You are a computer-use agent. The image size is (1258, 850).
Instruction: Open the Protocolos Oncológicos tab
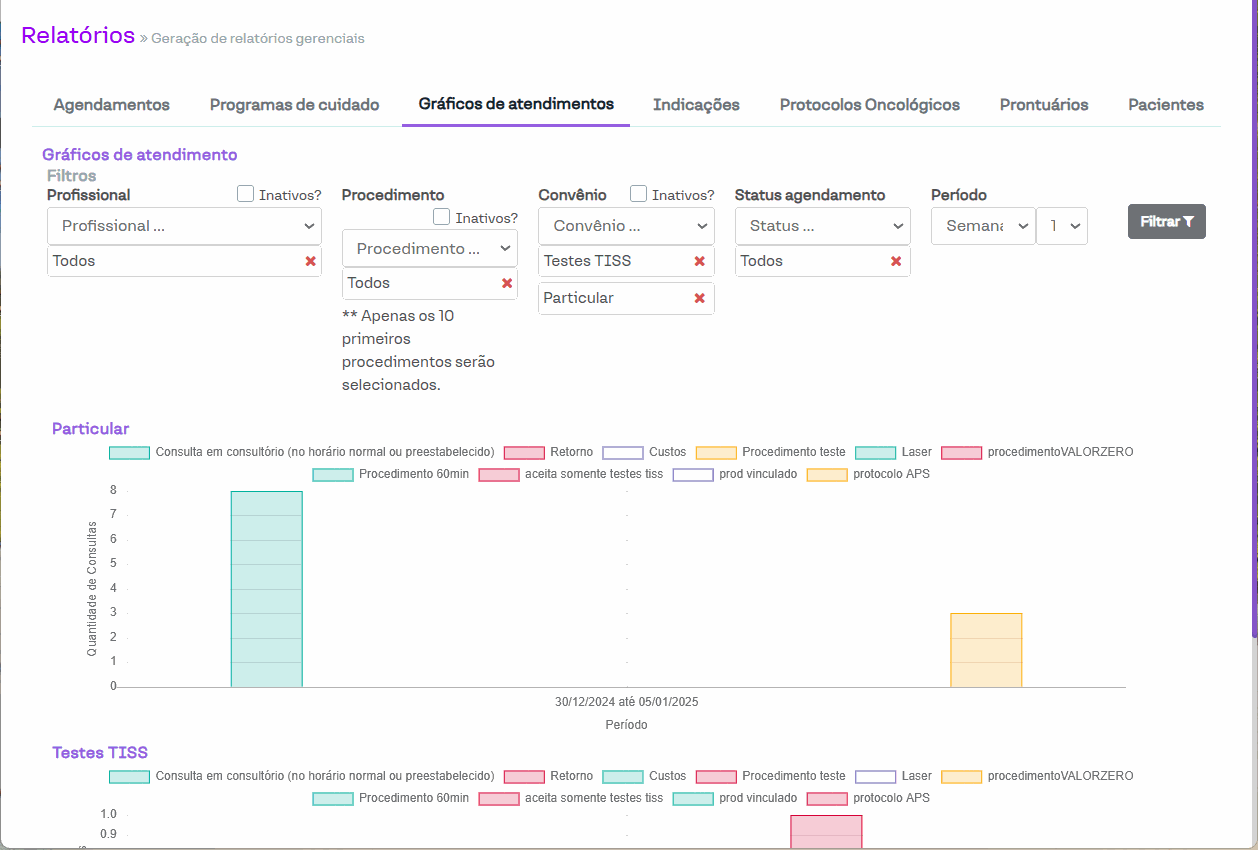869,105
